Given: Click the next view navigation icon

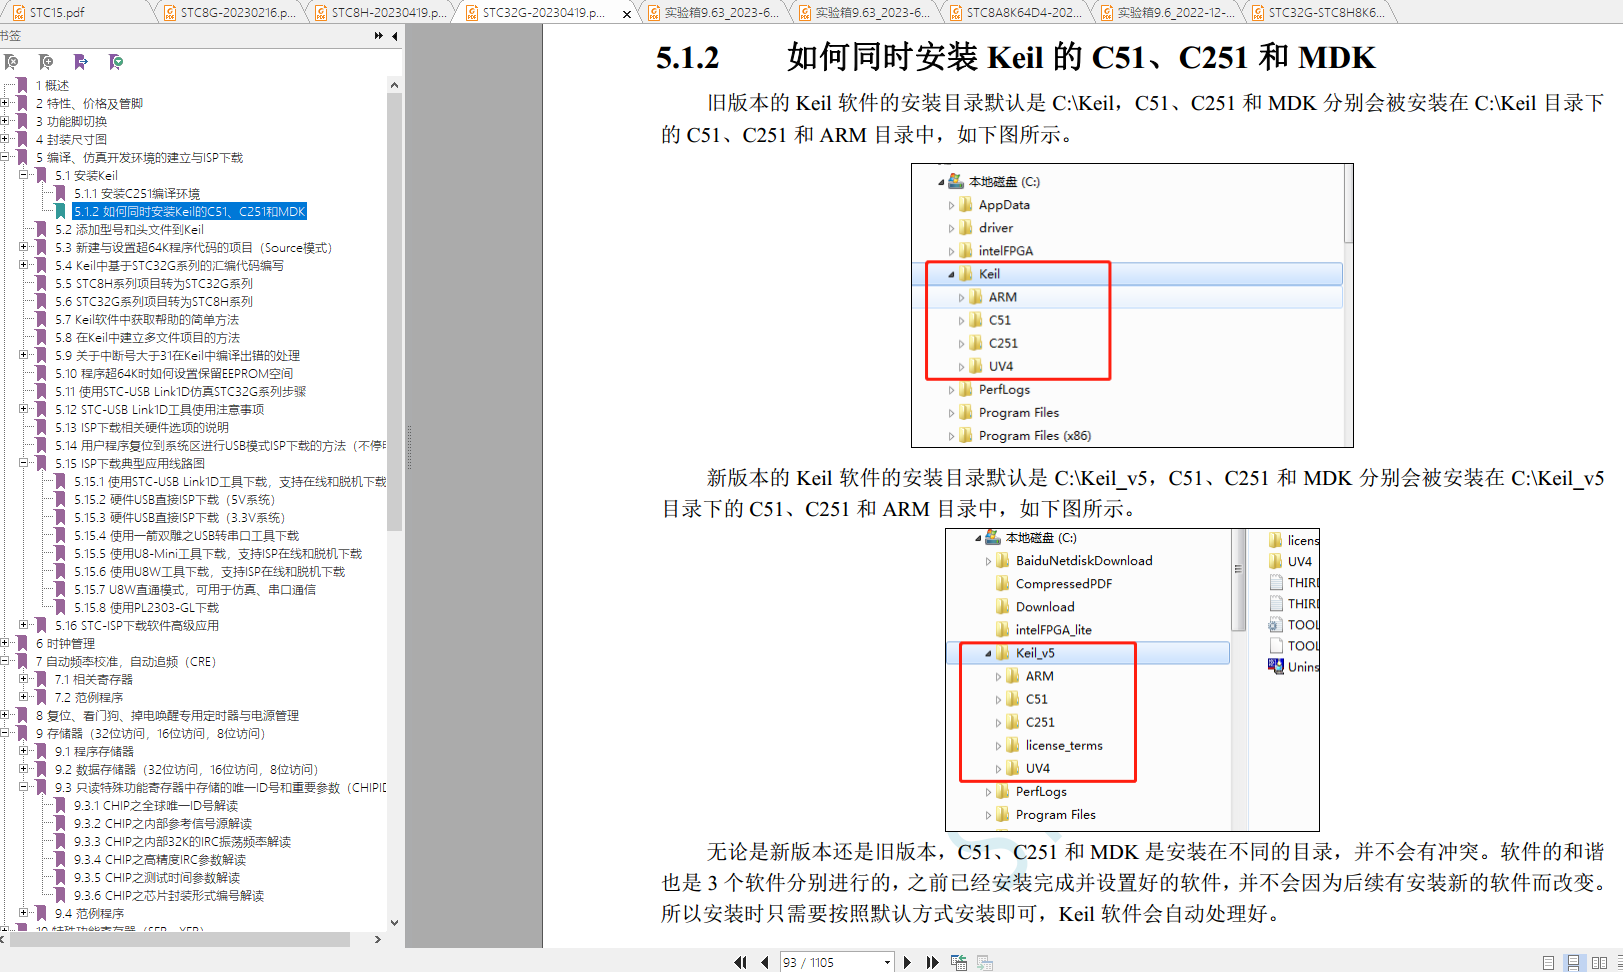Looking at the screenshot, I should (x=985, y=962).
